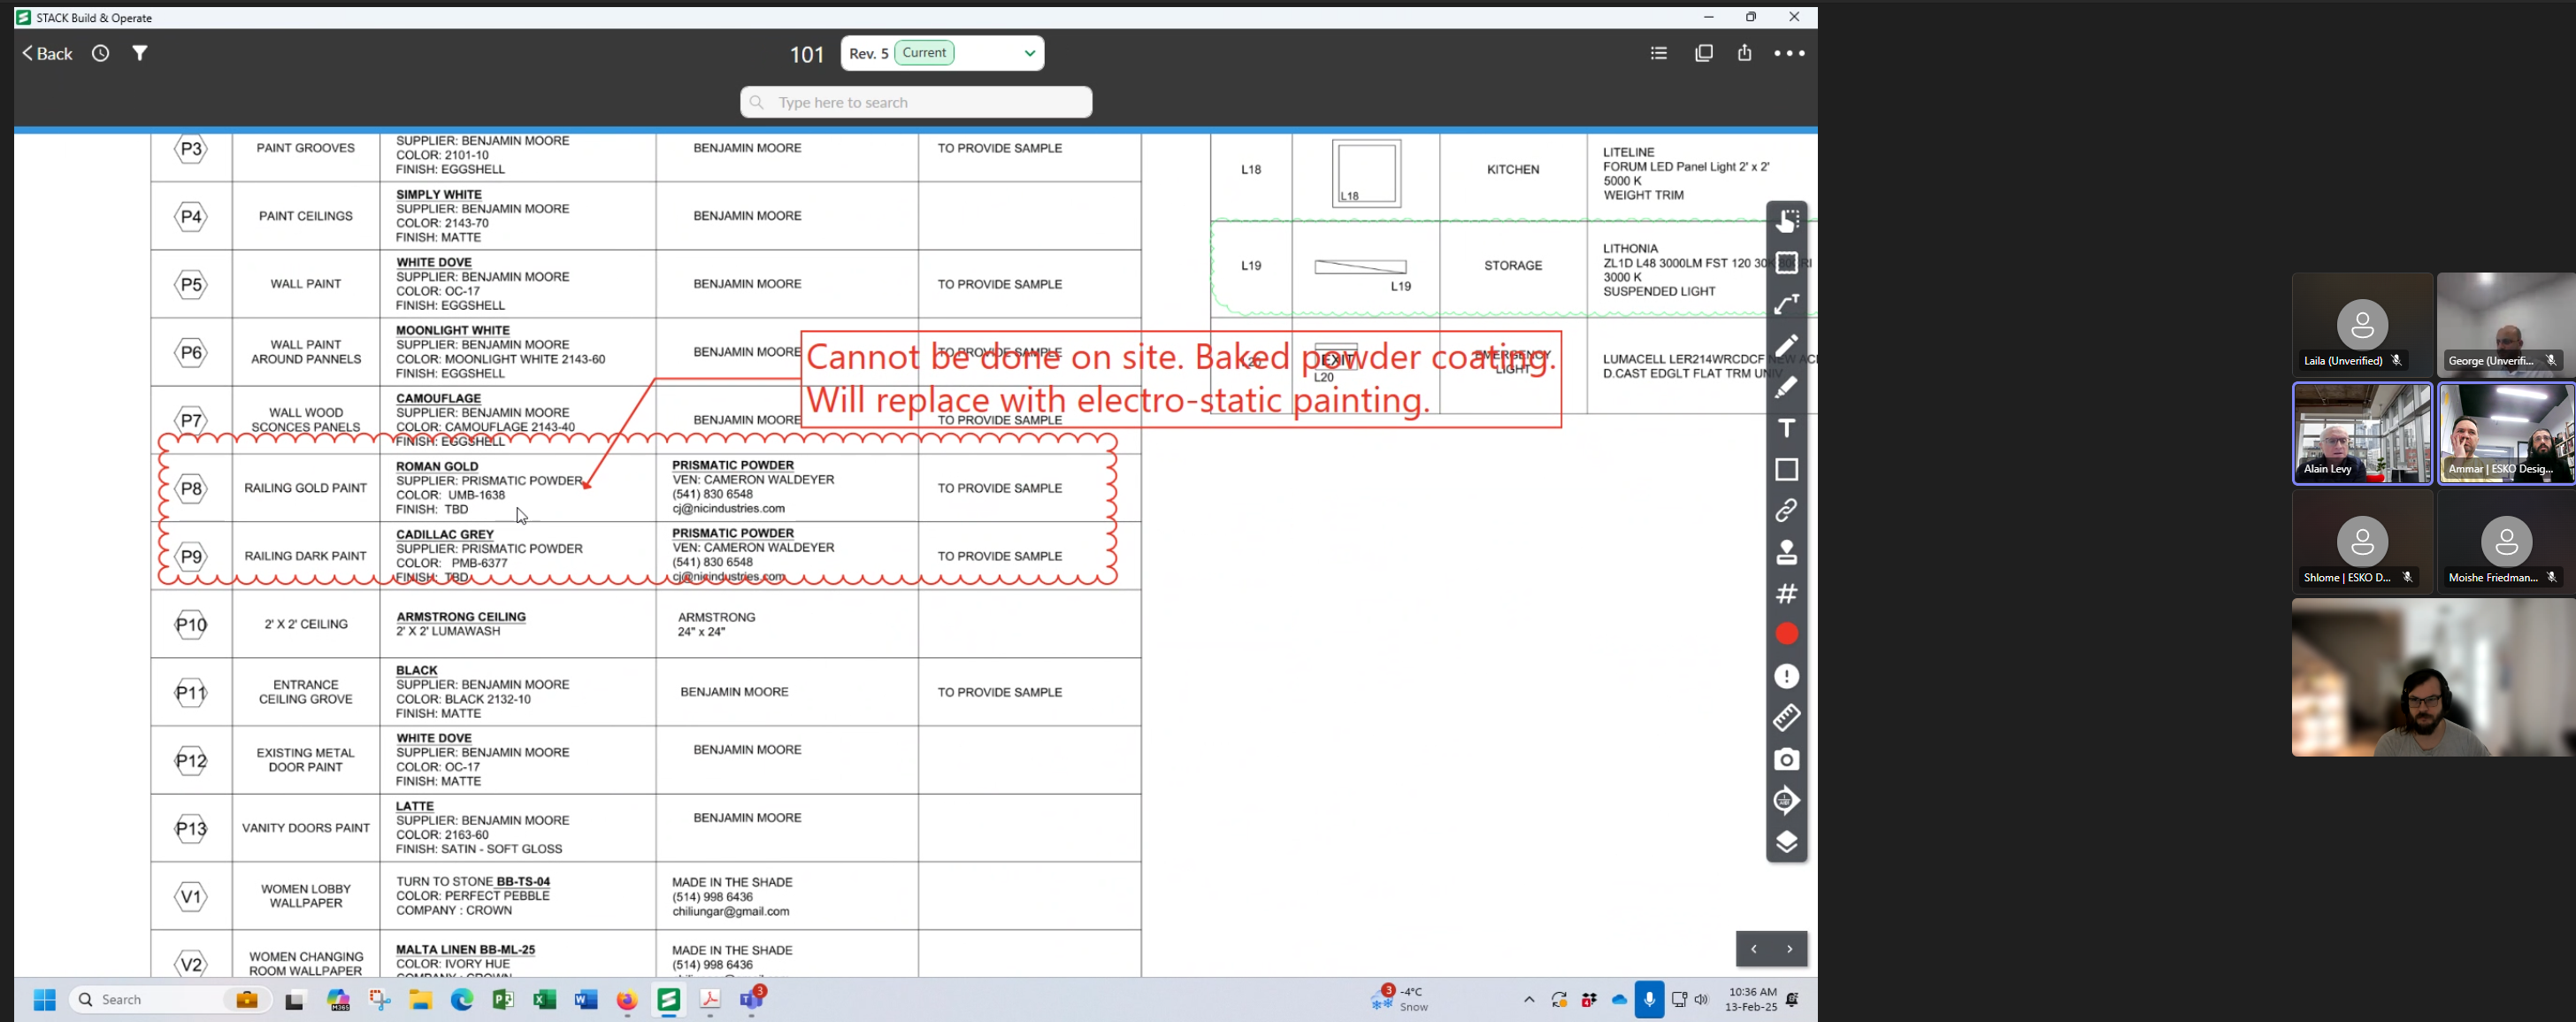The image size is (2576, 1022).
Task: Choose the Text annotation tool
Action: coord(1786,428)
